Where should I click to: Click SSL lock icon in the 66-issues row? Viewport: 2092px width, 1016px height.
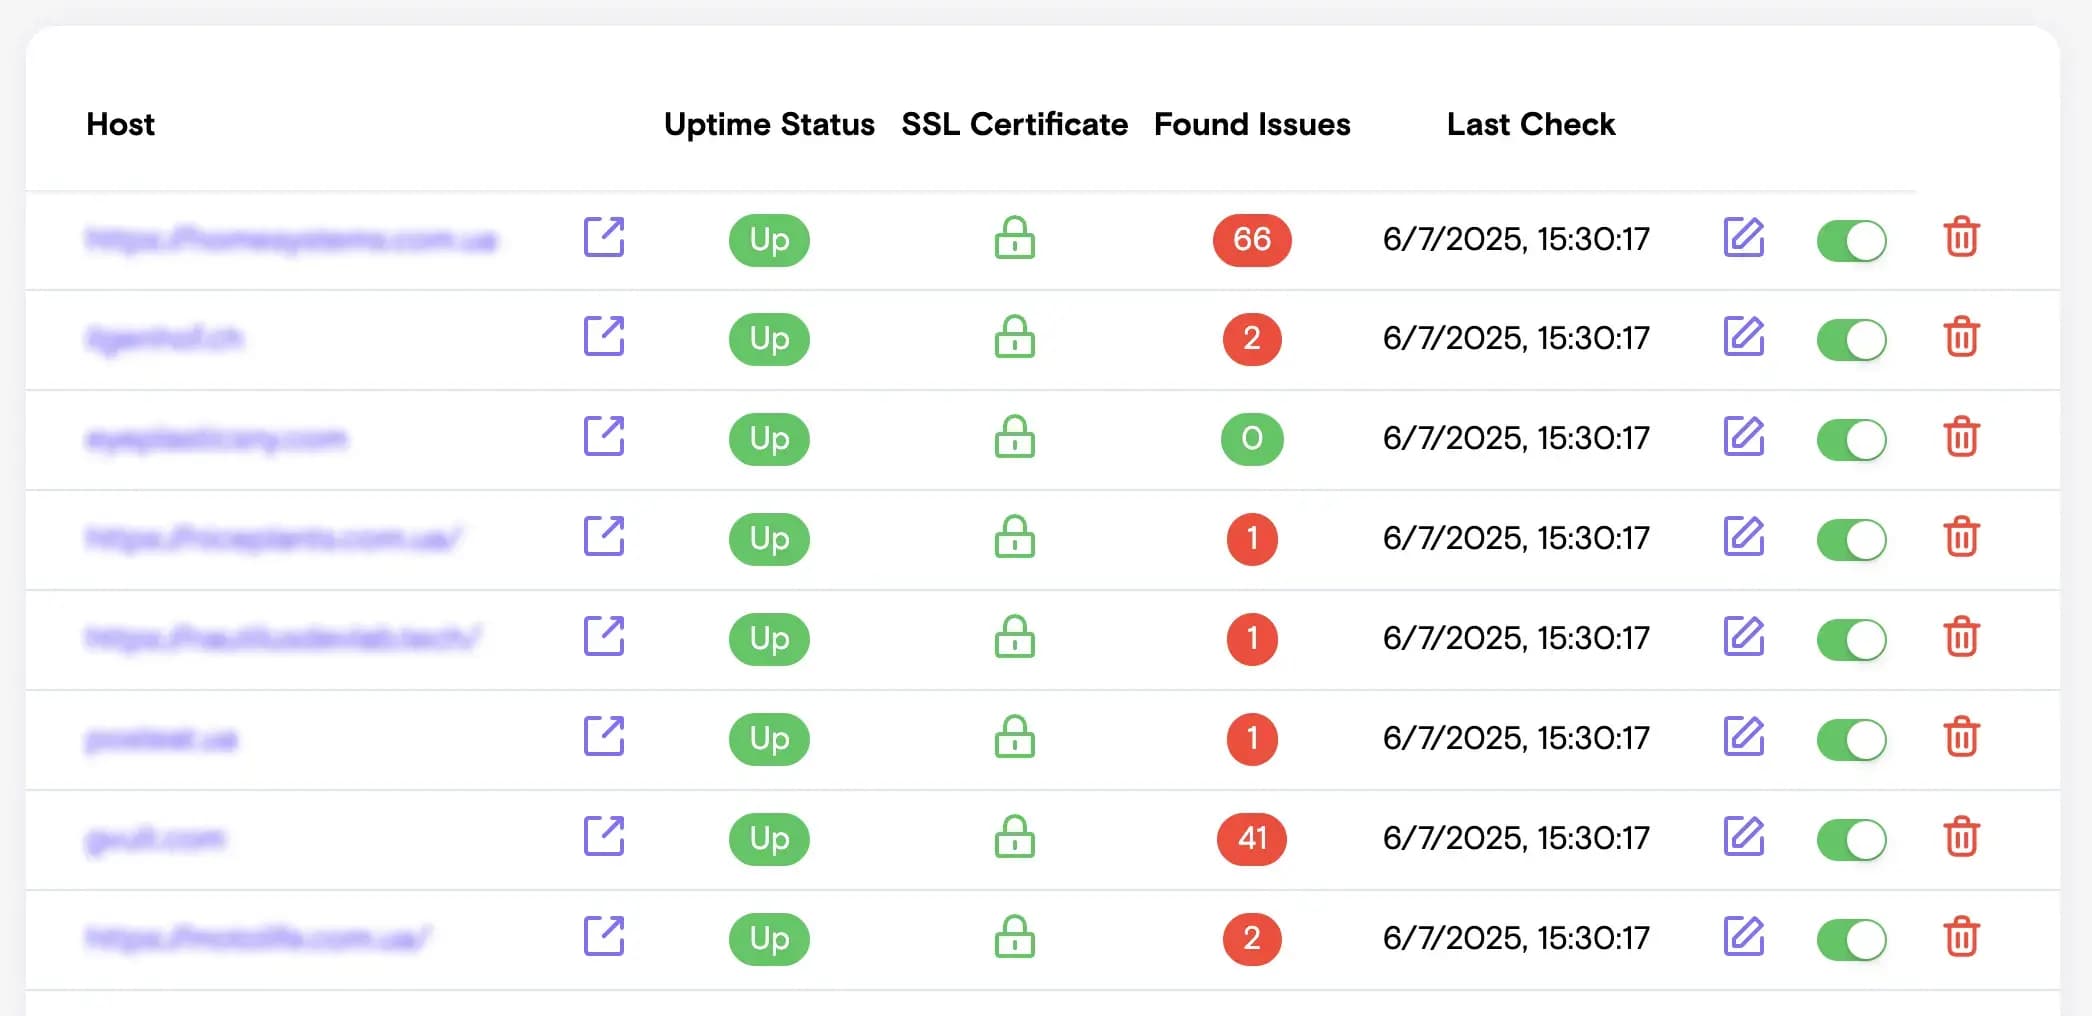pyautogui.click(x=1015, y=238)
